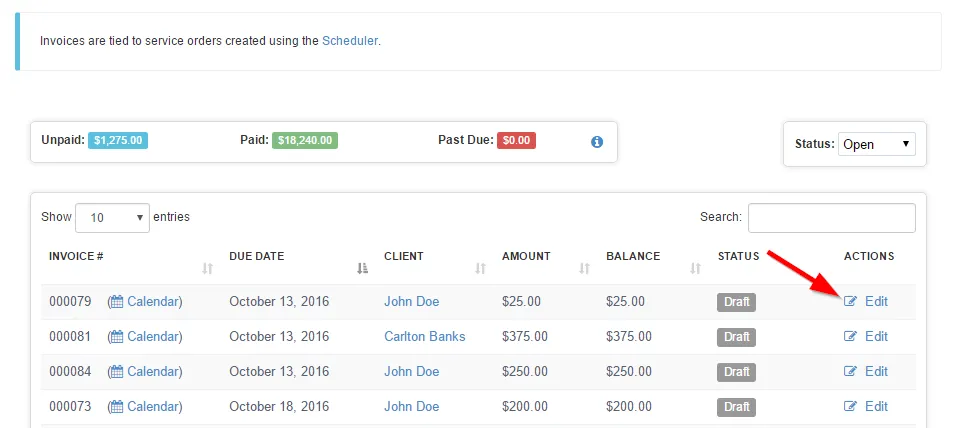Screen dimensions: 954x428
Task: Open the Scheduler link in the notice
Action: pyautogui.click(x=350, y=41)
